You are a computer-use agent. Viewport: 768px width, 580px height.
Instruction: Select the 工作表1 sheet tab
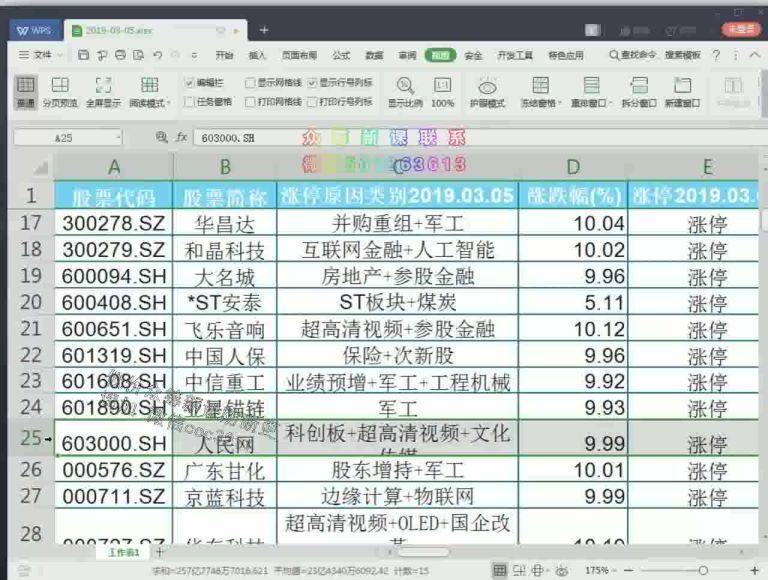[x=124, y=552]
